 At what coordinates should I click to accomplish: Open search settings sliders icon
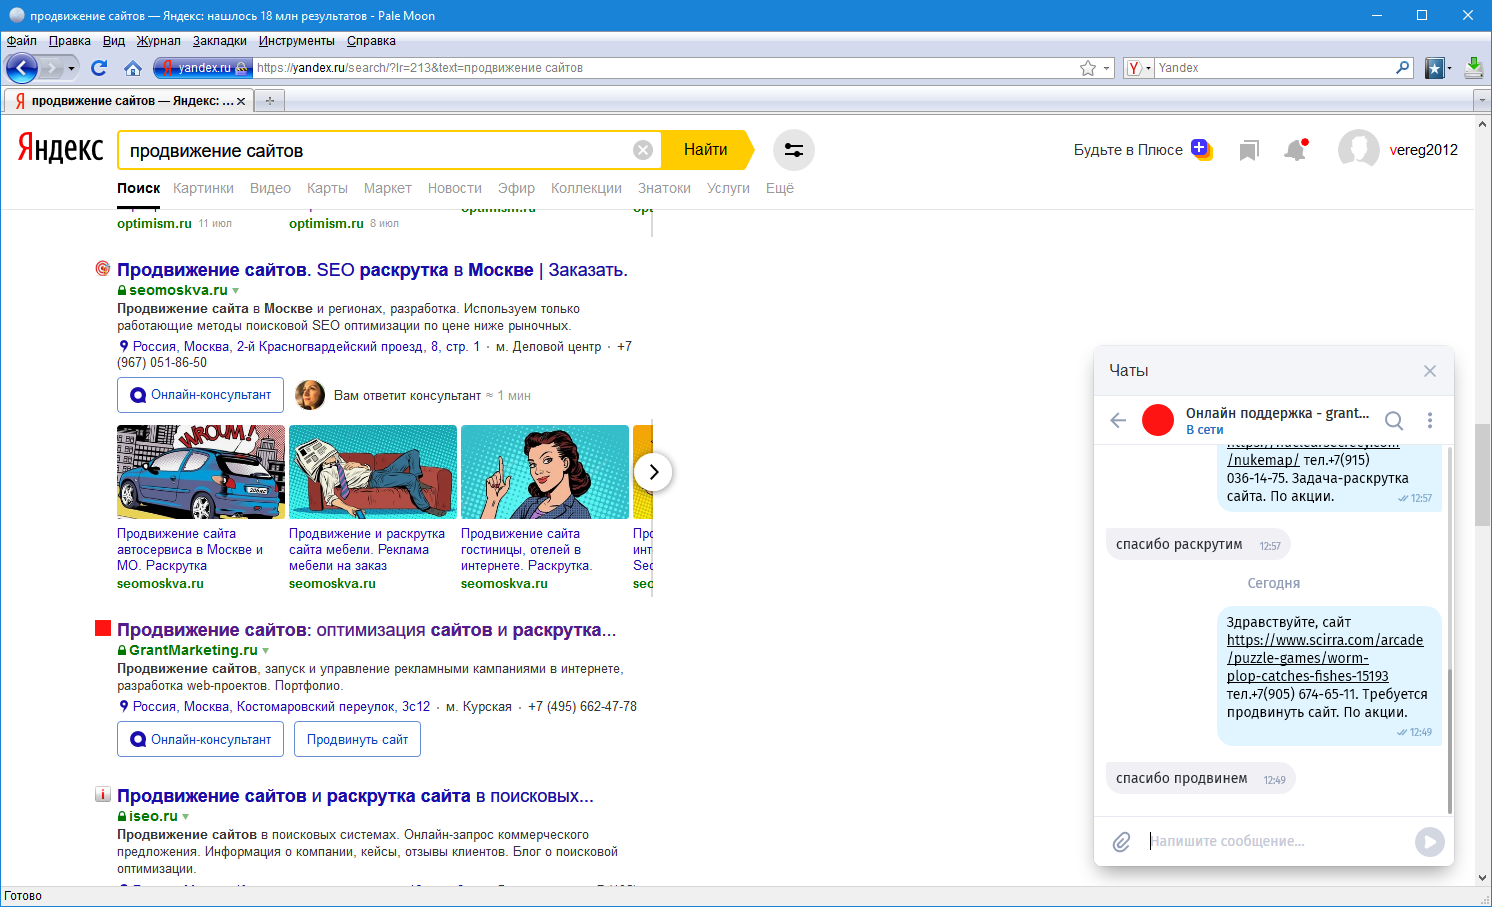[x=794, y=150]
